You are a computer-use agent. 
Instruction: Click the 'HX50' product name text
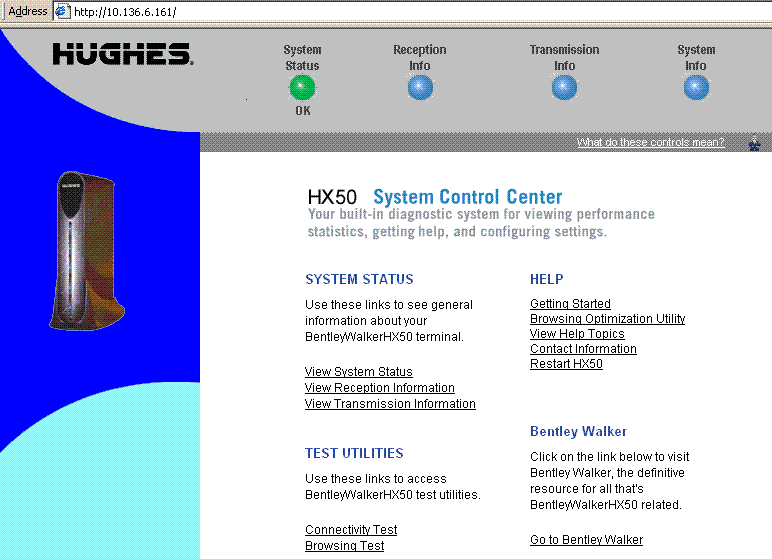[332, 197]
